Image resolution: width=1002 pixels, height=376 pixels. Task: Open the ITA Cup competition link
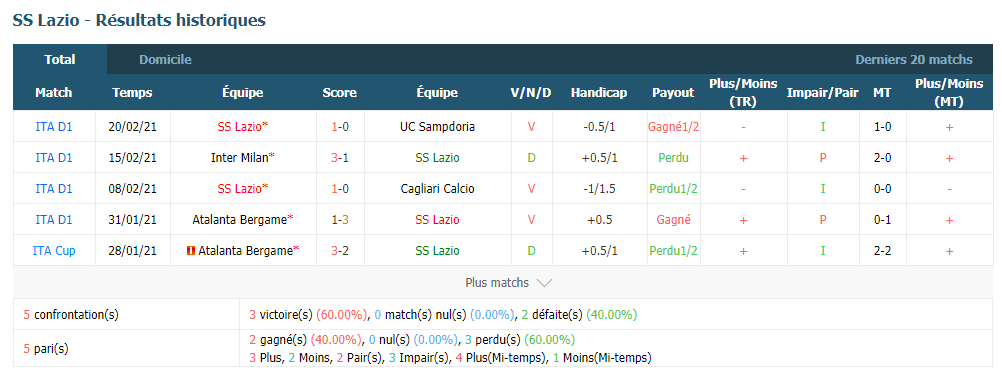pyautogui.click(x=54, y=251)
